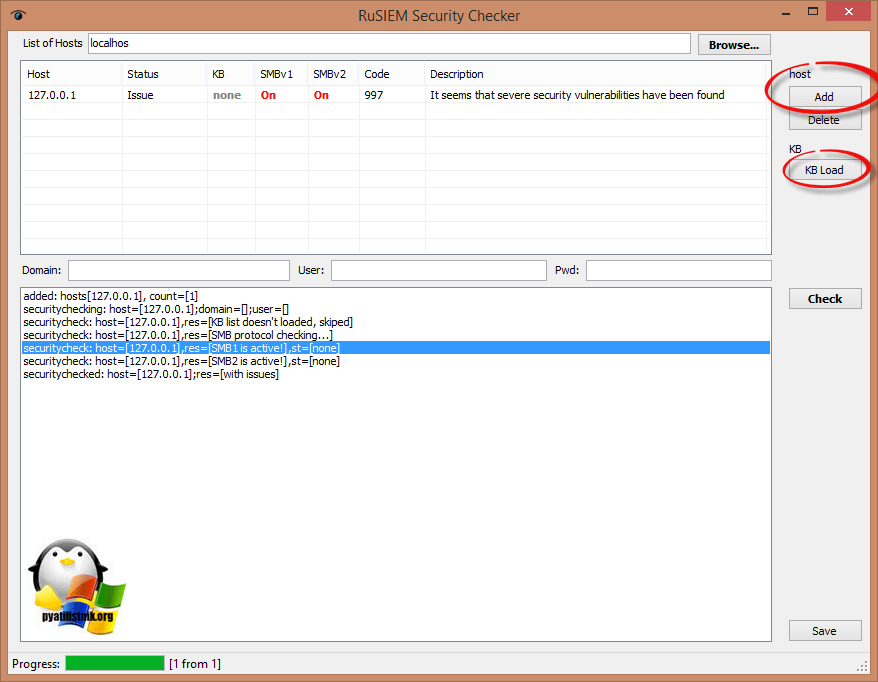Click the Domain input field
Screen dimensions: 878x682
point(178,271)
